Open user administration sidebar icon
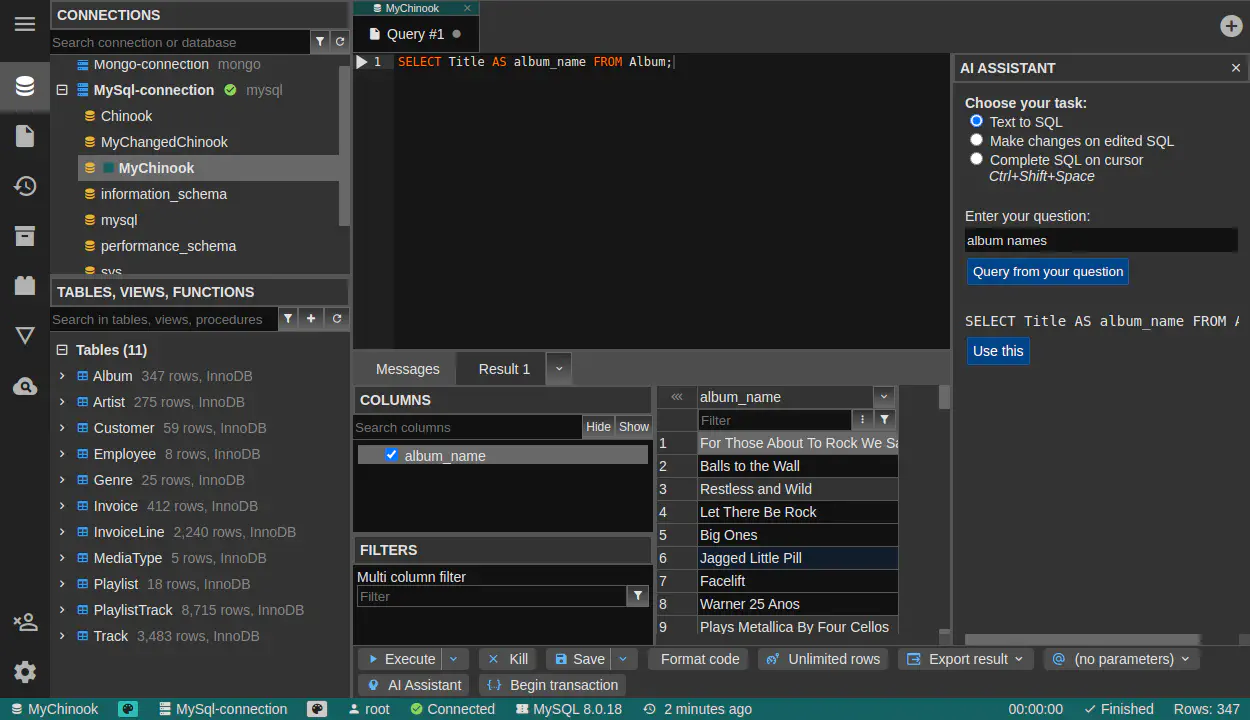This screenshot has height=720, width=1250. click(x=25, y=622)
